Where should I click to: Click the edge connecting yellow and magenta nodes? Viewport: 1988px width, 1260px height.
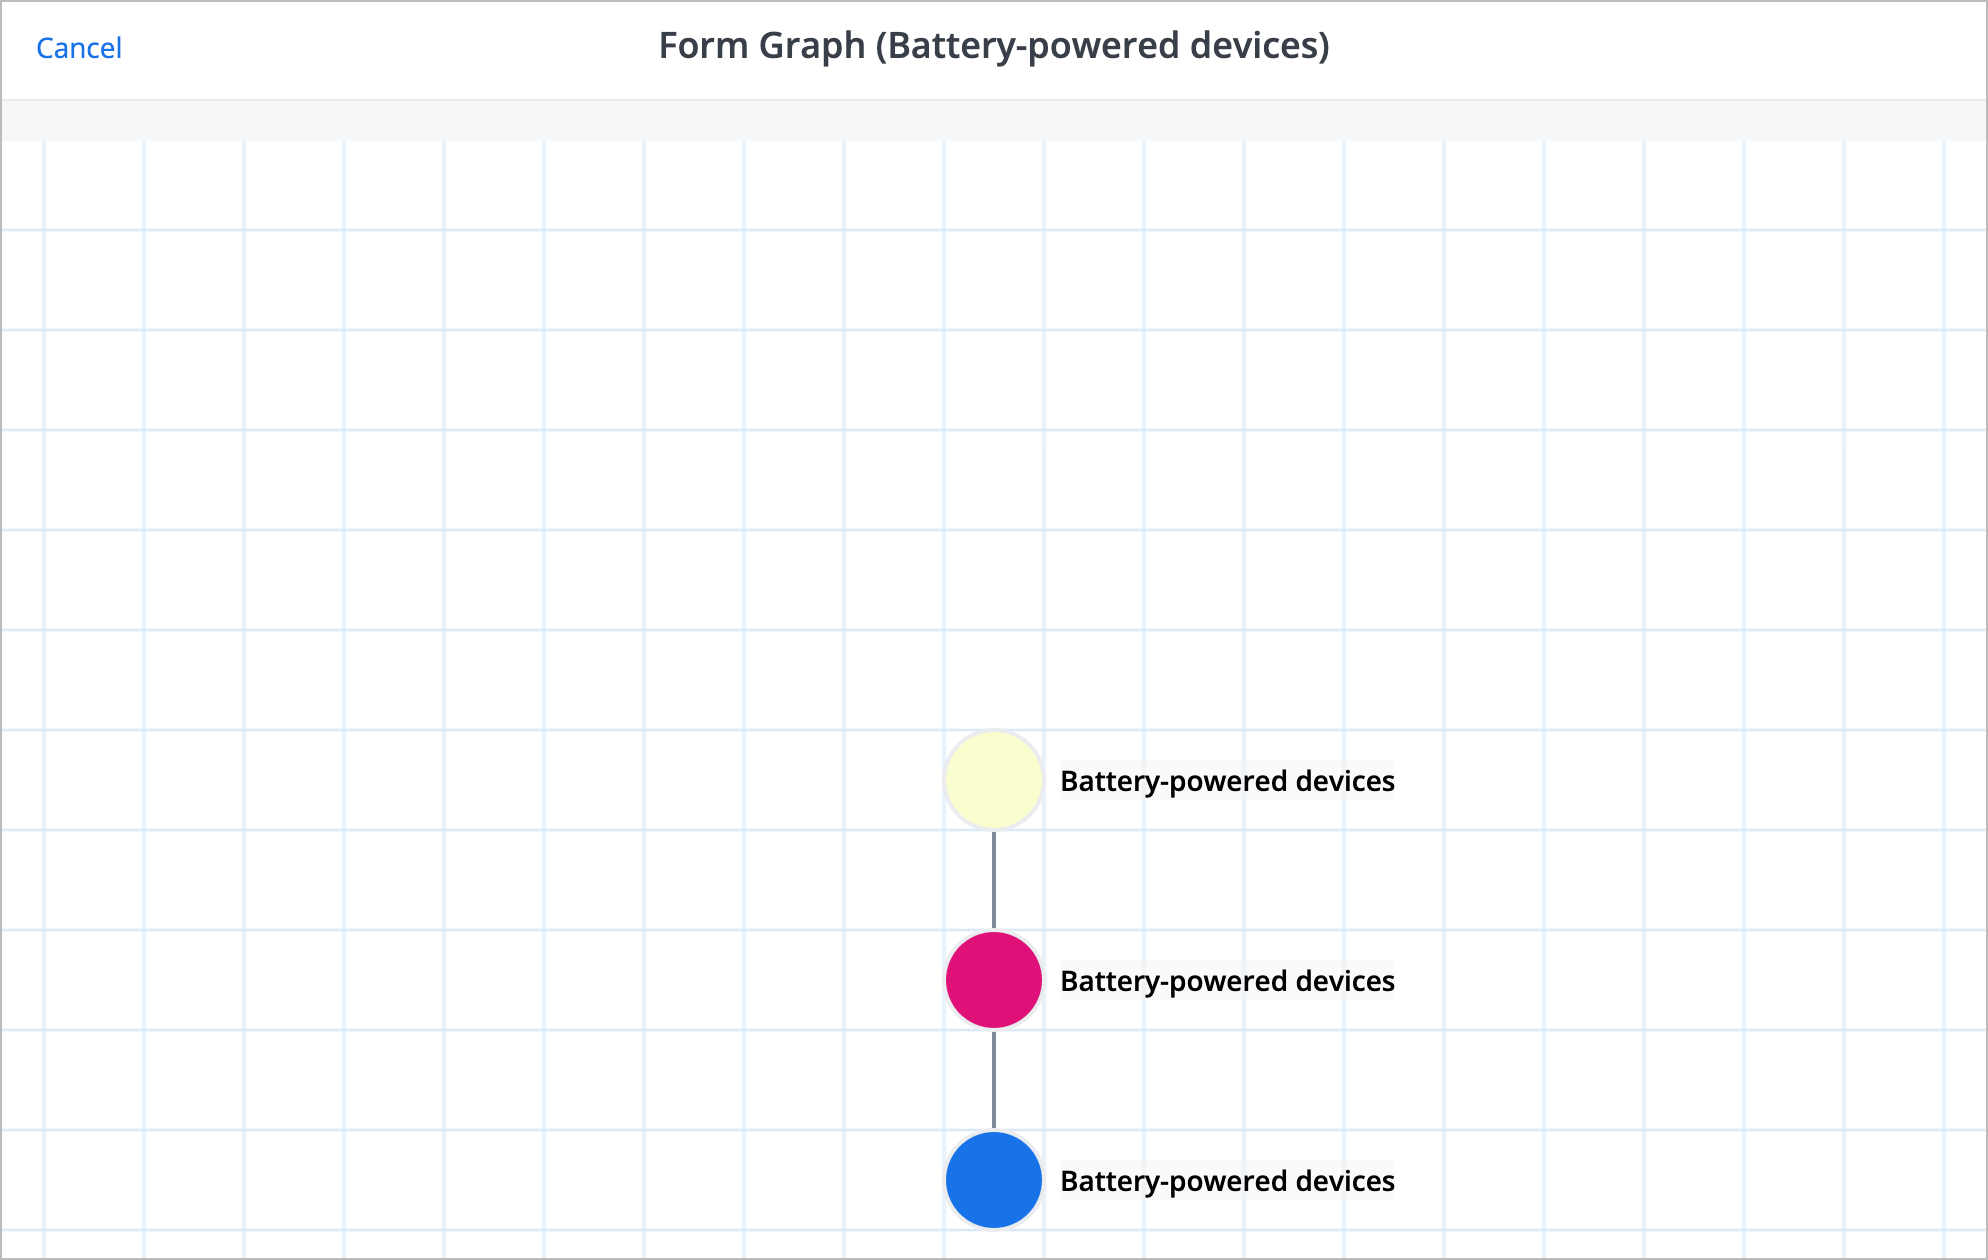pyautogui.click(x=994, y=880)
